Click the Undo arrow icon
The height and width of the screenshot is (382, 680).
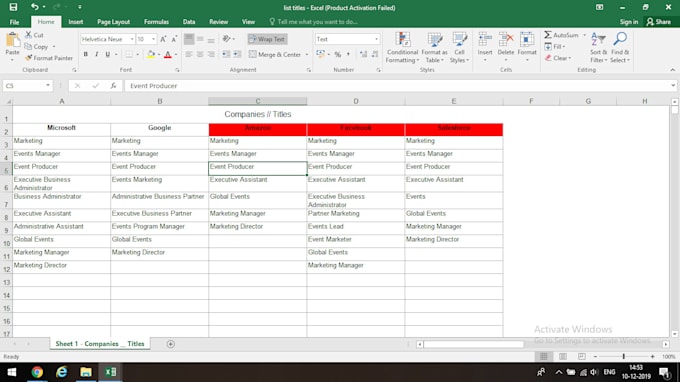pos(34,7)
